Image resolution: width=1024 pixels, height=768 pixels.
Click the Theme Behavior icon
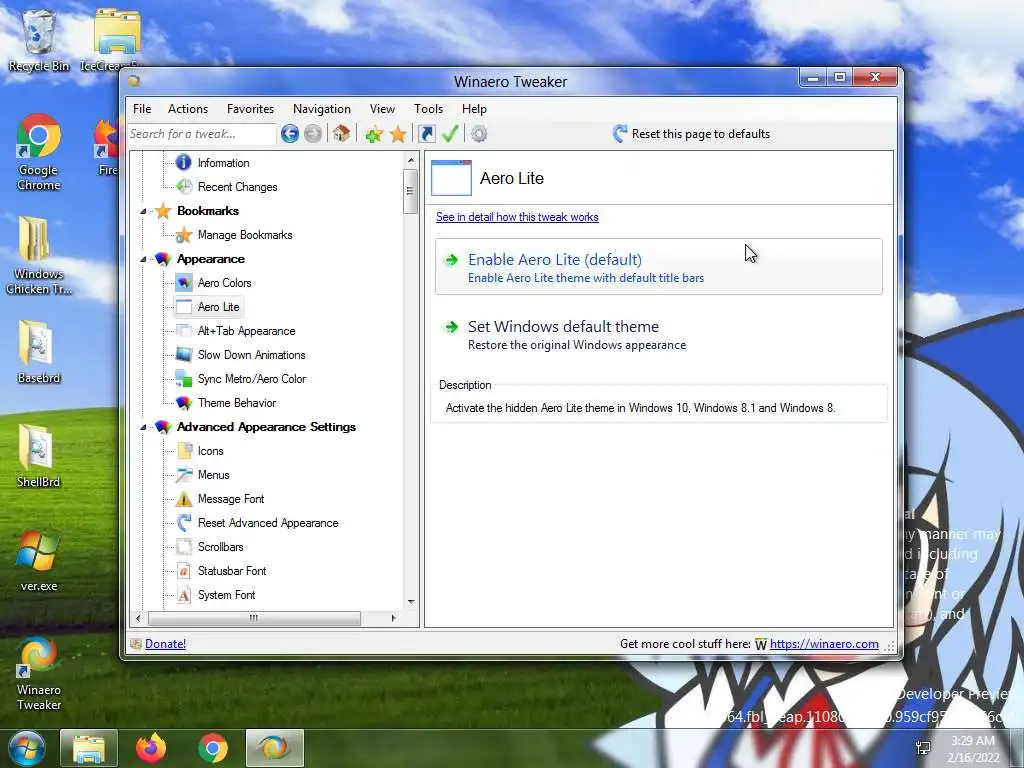coord(184,403)
